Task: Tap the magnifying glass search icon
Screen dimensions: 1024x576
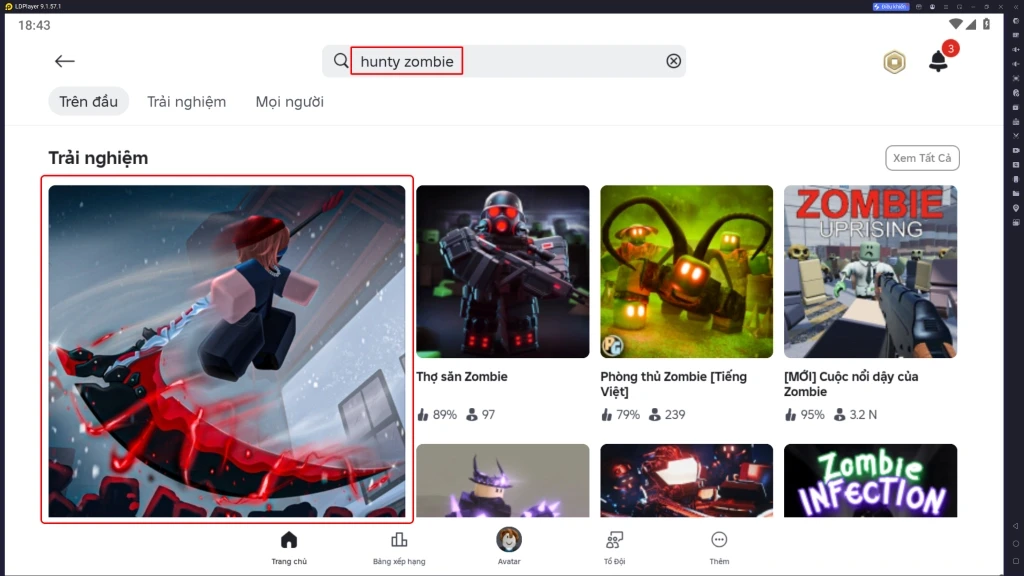Action: [x=341, y=62]
